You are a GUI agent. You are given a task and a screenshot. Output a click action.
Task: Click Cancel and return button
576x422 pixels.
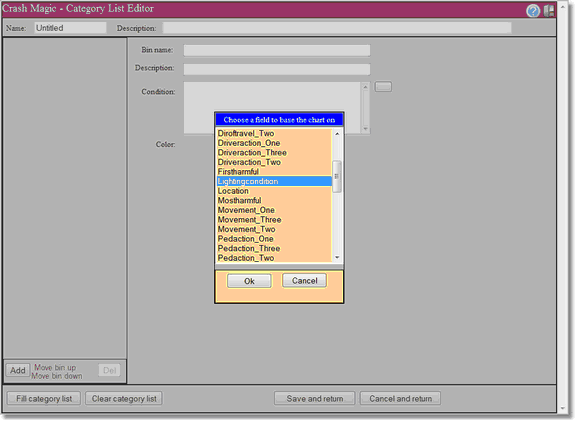400,398
